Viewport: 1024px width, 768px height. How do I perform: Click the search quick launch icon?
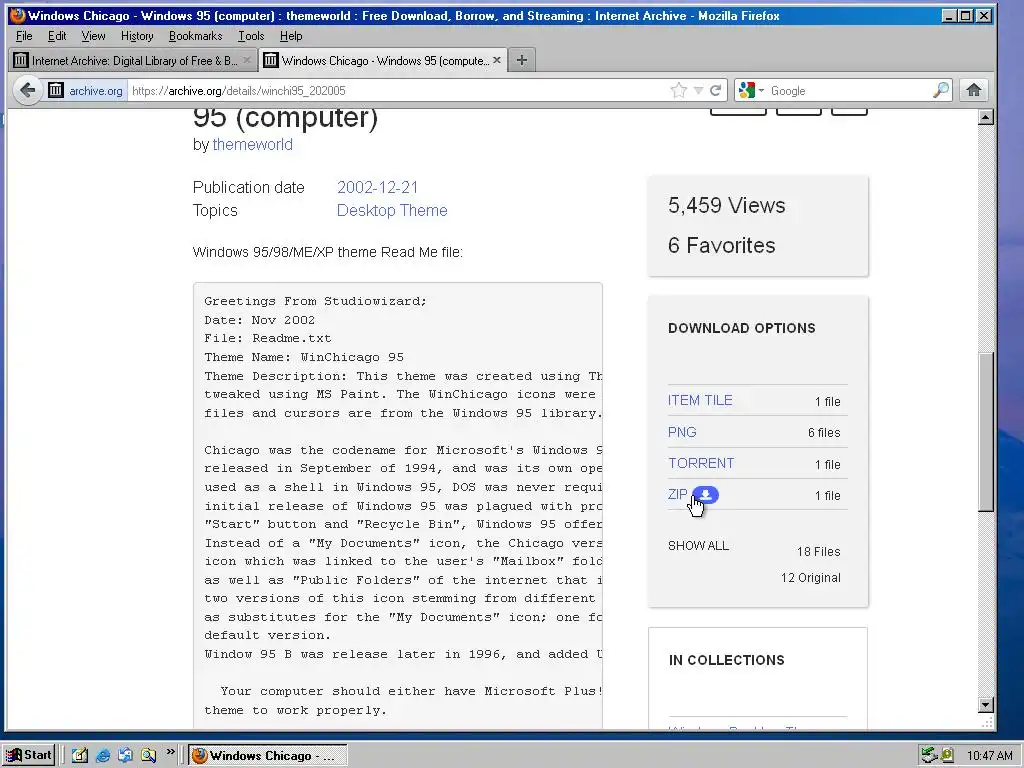tap(149, 756)
